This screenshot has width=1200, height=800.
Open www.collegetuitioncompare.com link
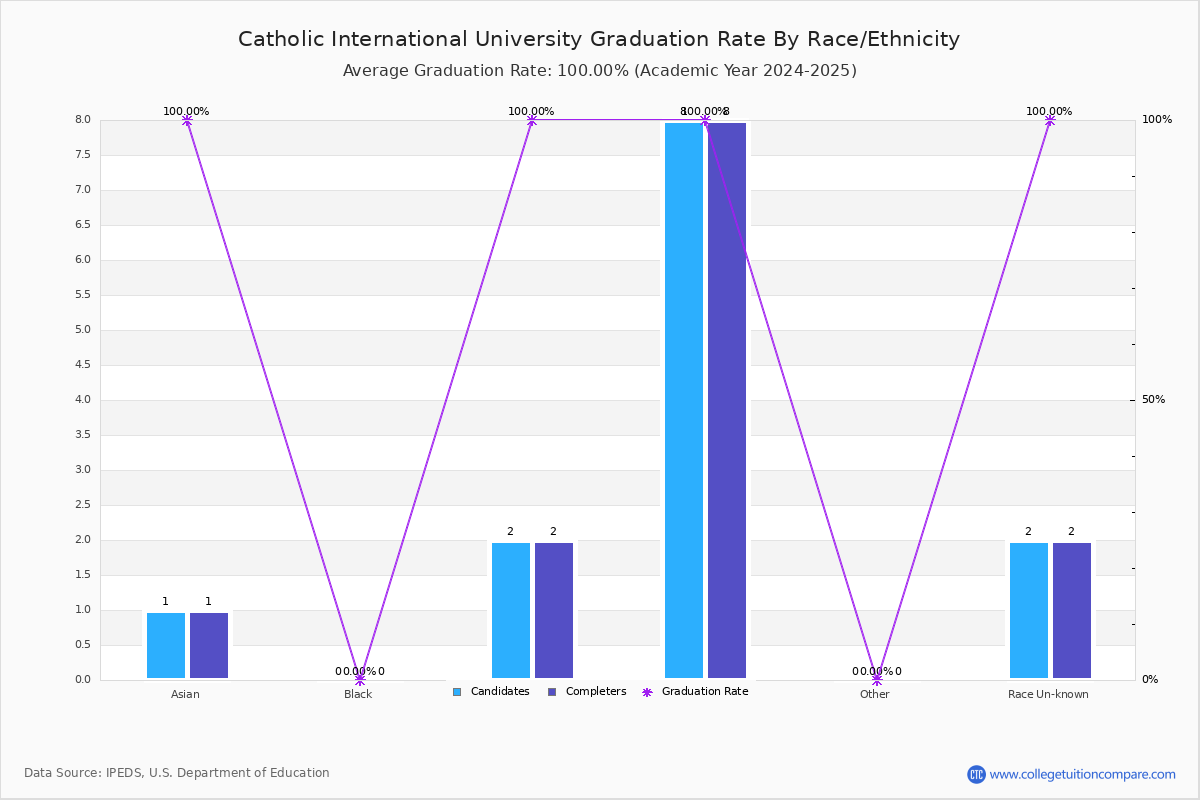1083,774
